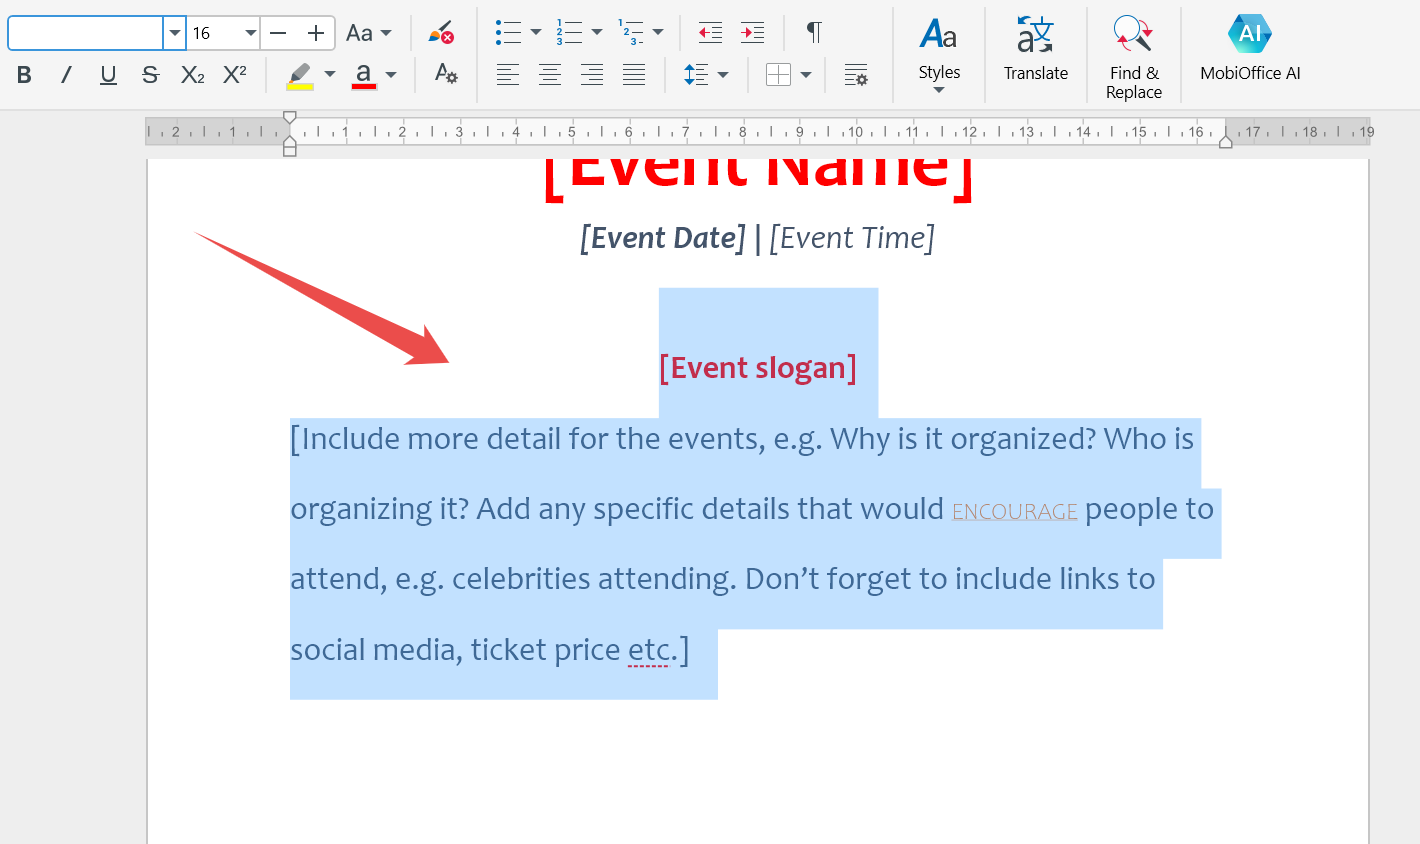Apply yellow text highlight color

[300, 75]
